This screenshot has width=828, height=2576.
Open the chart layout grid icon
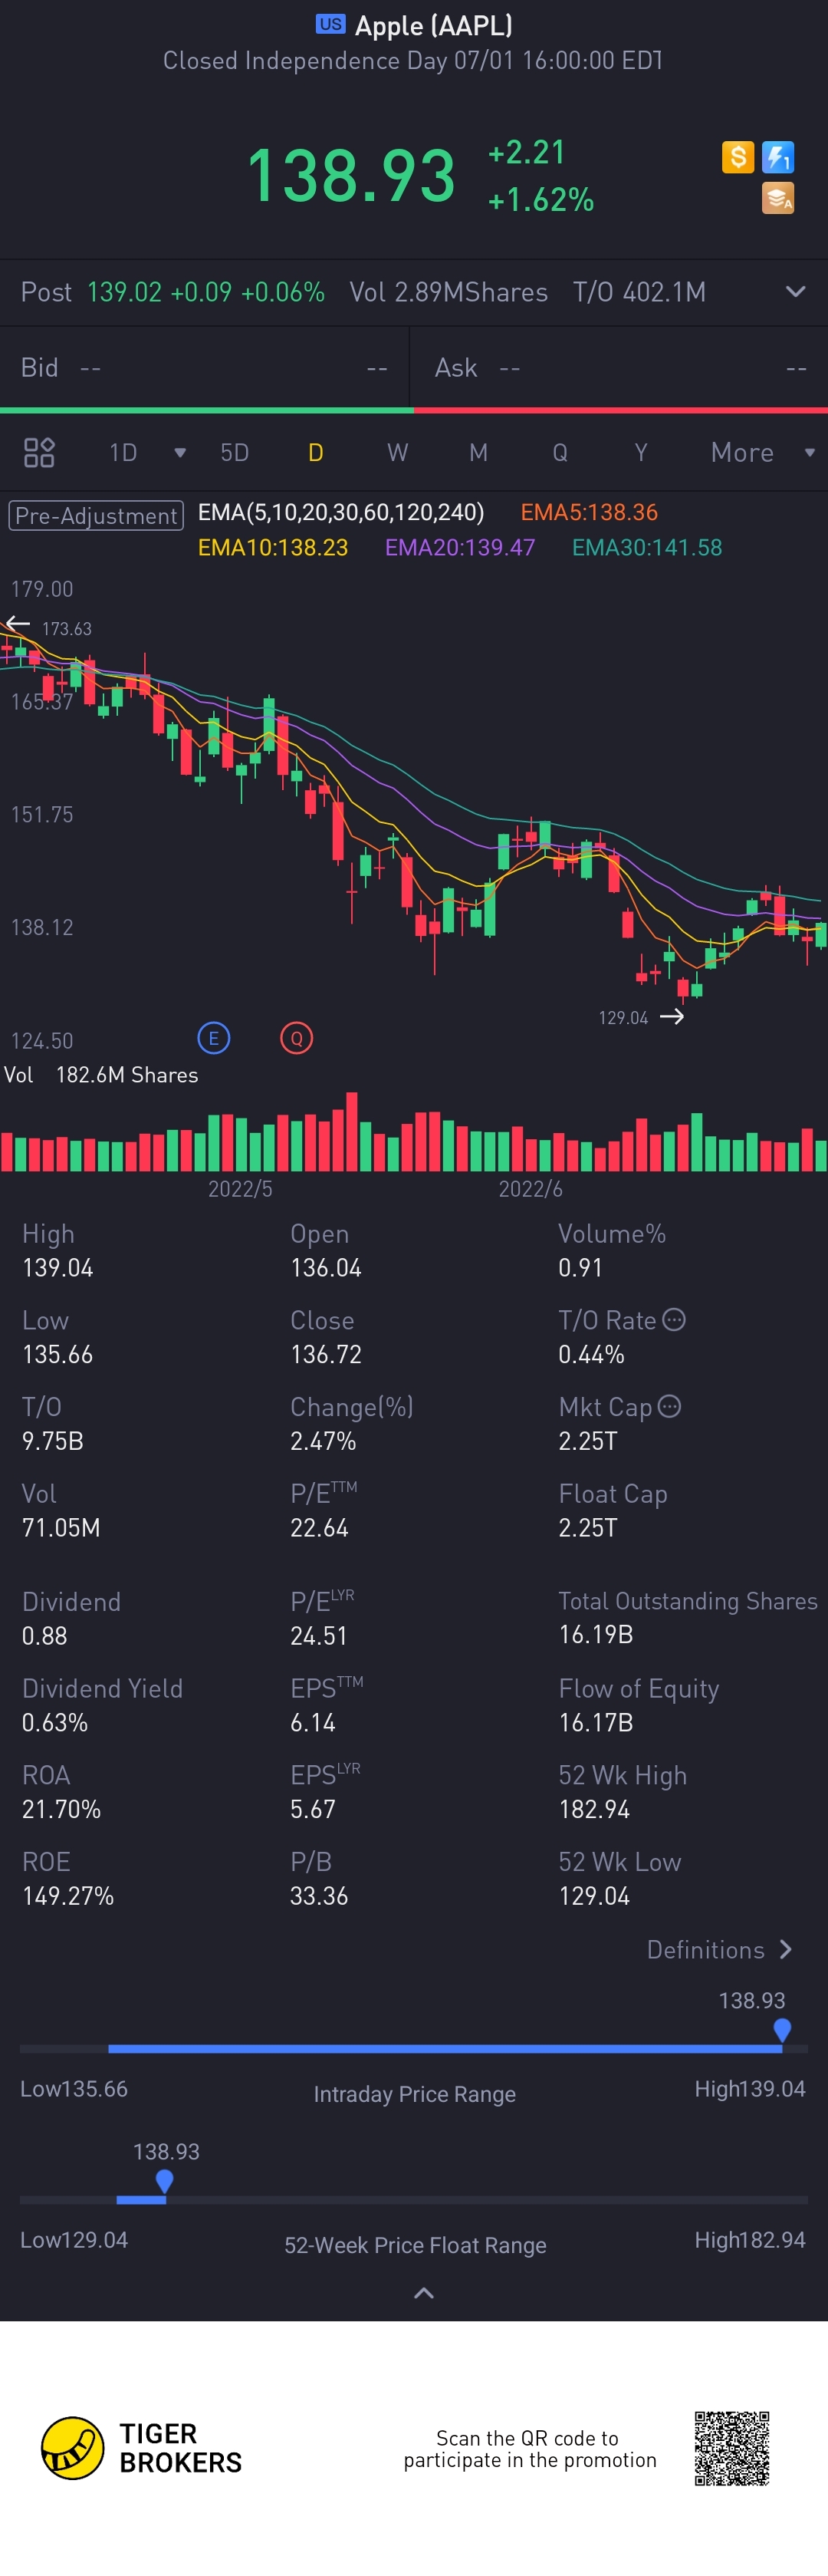pos(39,453)
